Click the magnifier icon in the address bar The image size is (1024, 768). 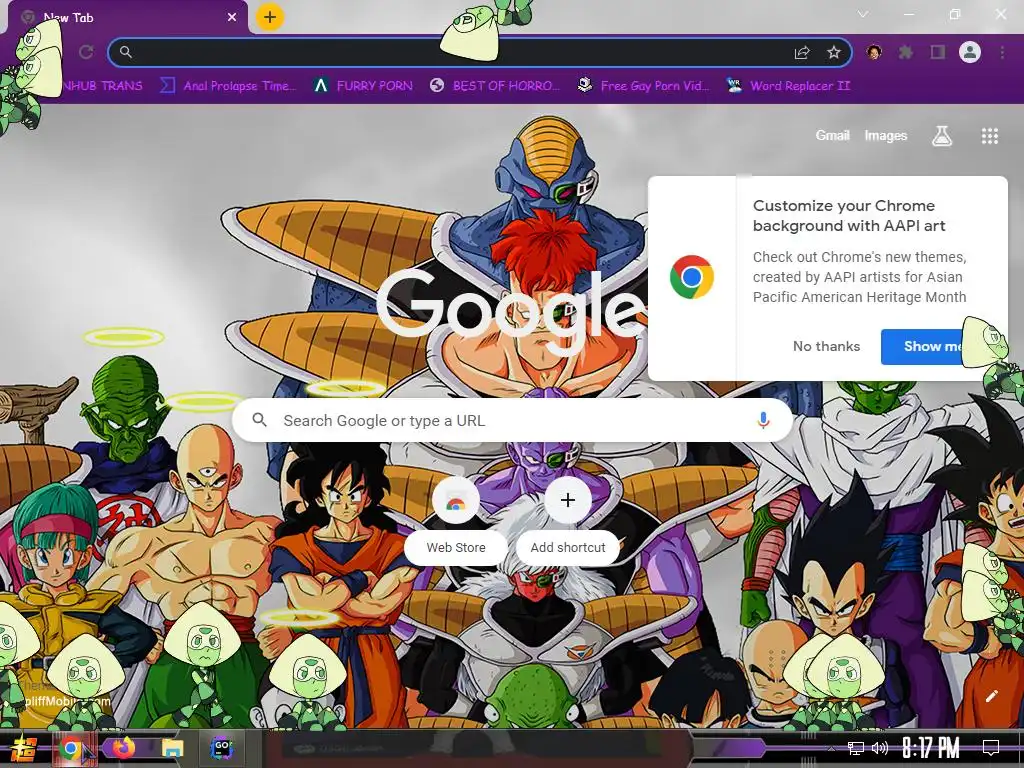(x=126, y=52)
